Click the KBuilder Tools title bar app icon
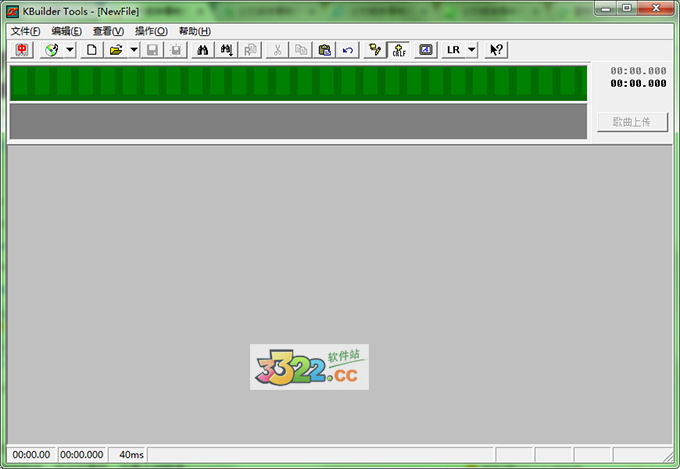Viewport: 680px width, 469px height. pos(13,12)
